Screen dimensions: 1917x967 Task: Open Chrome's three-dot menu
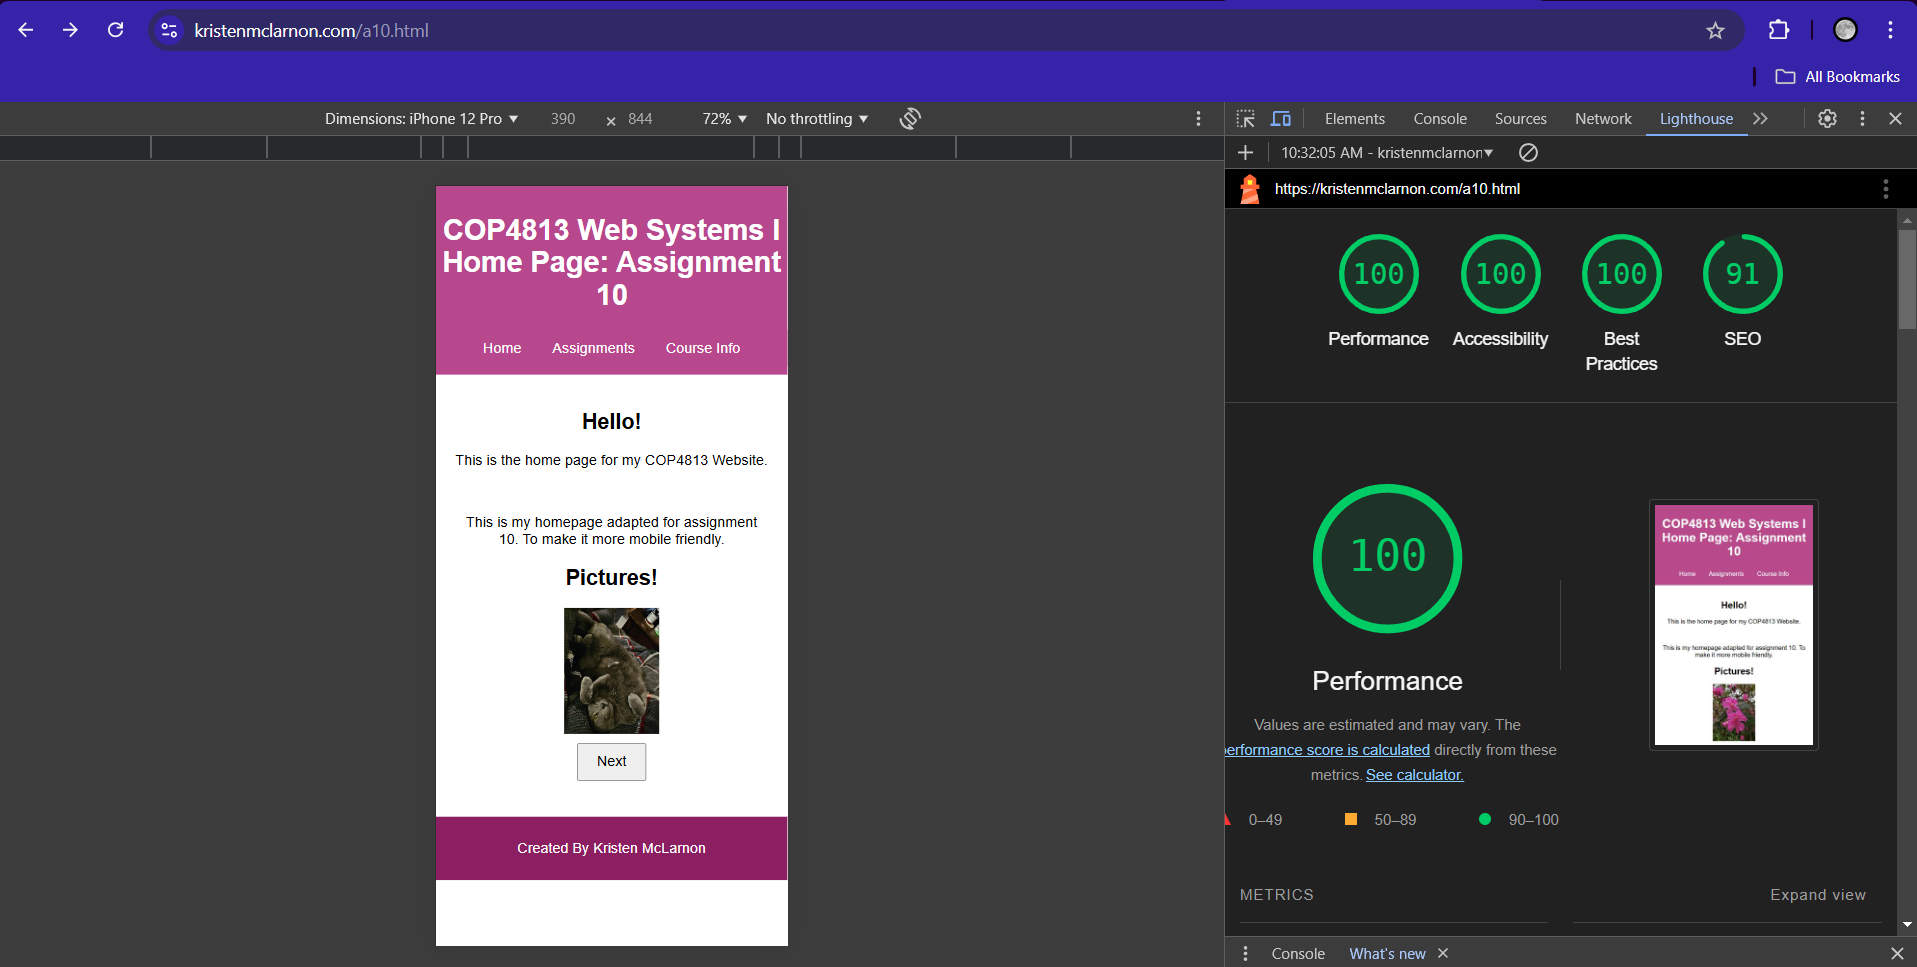pyautogui.click(x=1890, y=30)
